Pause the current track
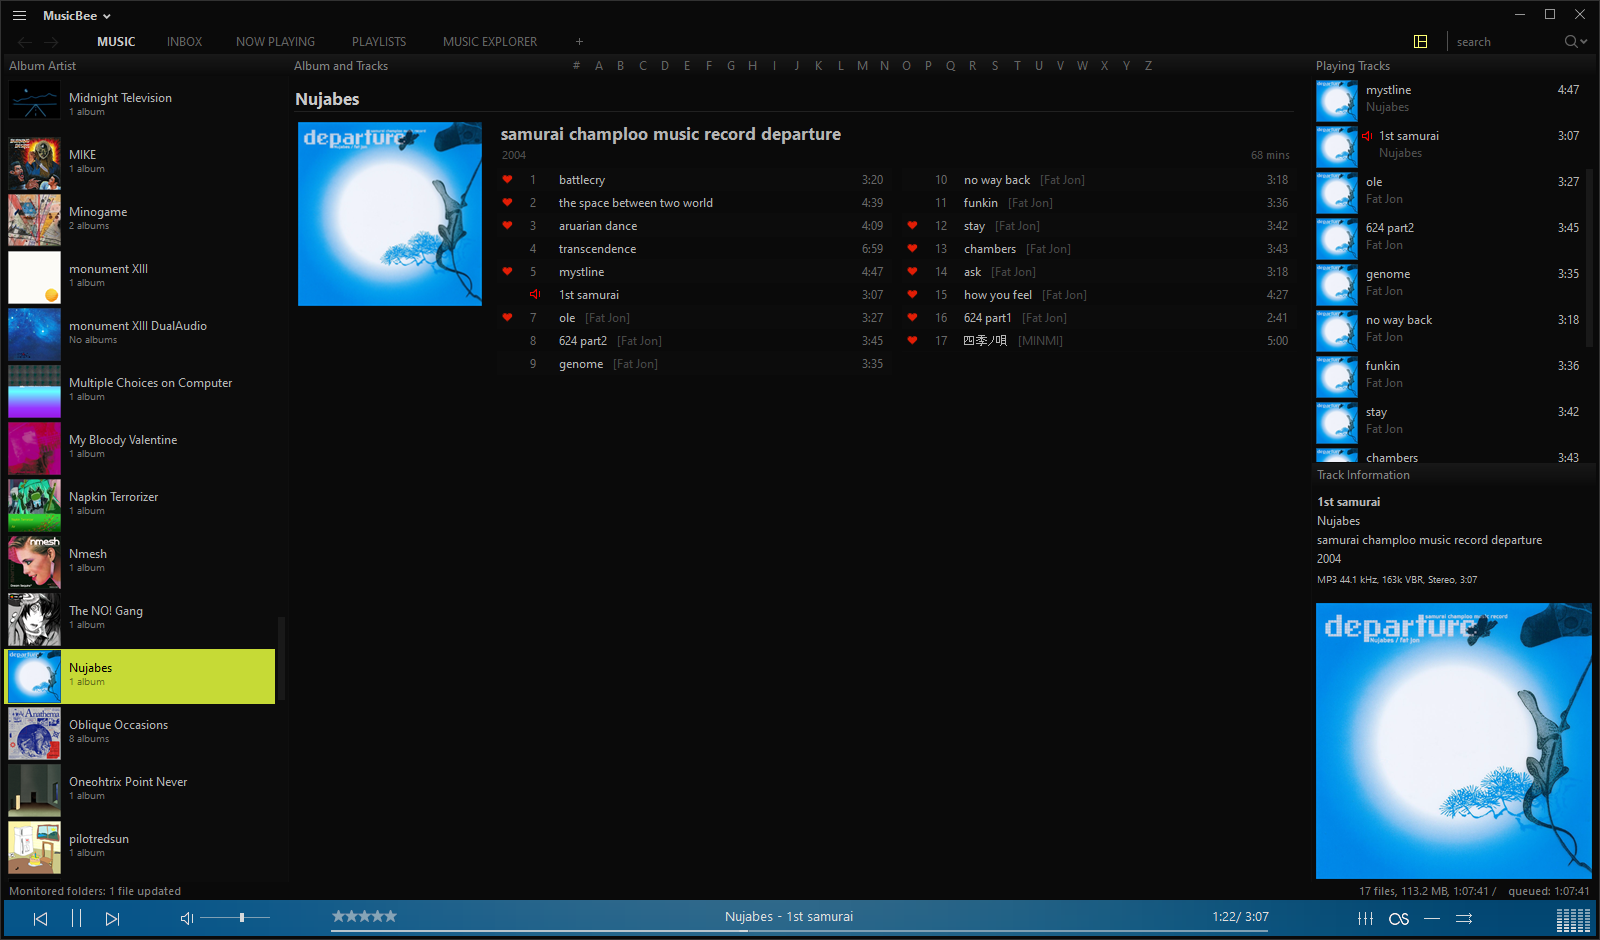The width and height of the screenshot is (1600, 940). (x=76, y=918)
